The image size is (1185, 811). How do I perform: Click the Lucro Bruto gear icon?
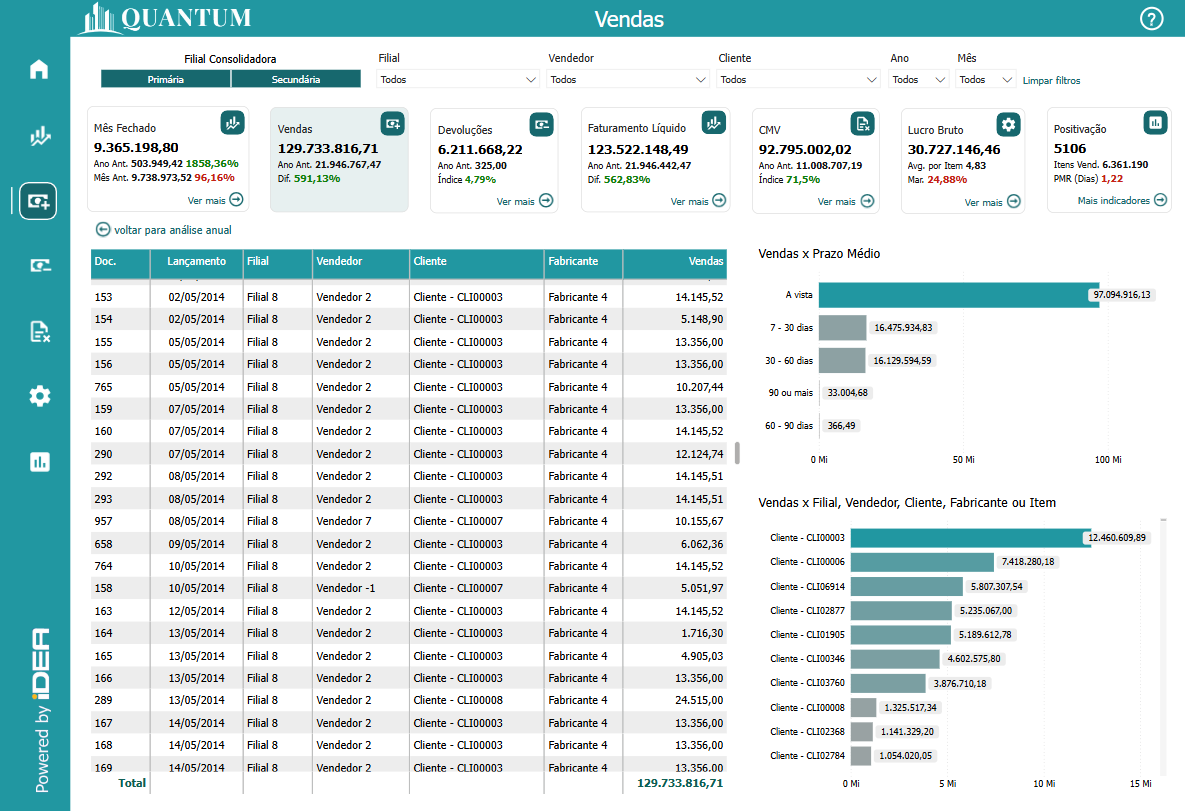tap(1008, 124)
